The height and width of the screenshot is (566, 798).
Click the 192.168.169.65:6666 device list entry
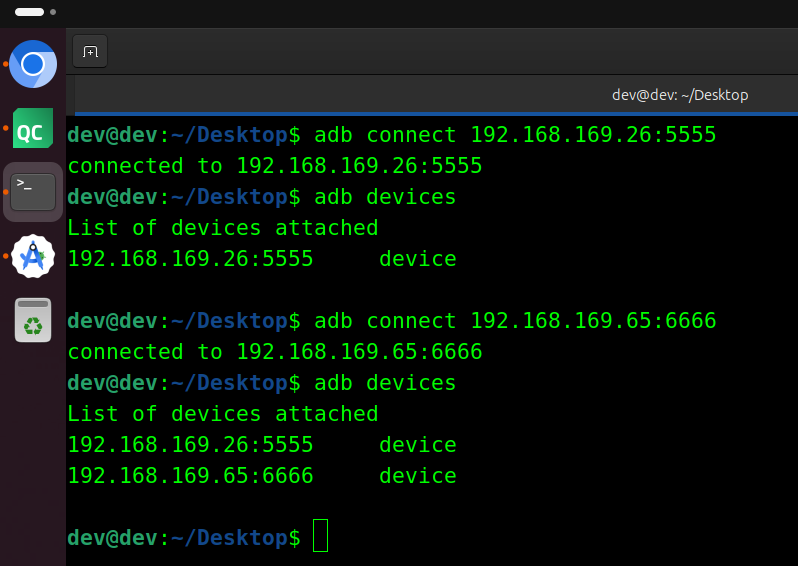point(262,476)
